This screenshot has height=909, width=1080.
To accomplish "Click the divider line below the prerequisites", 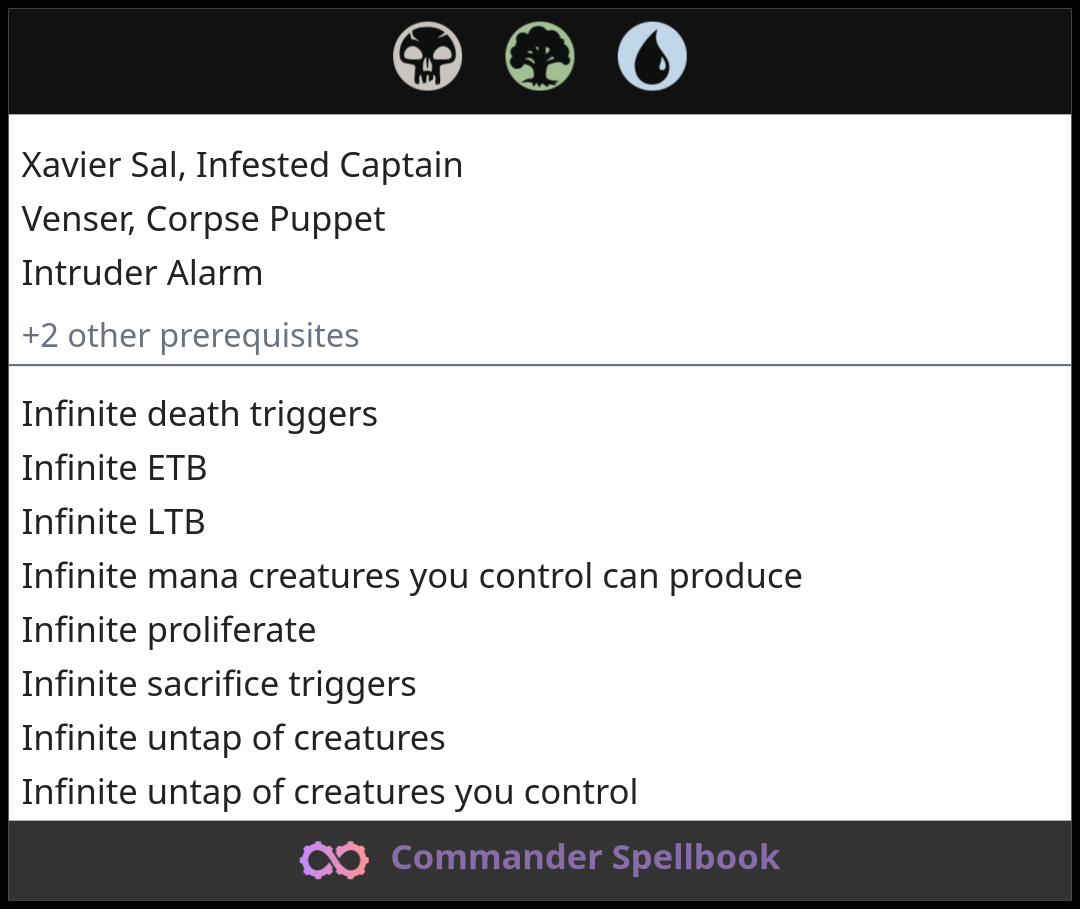I will click(540, 365).
